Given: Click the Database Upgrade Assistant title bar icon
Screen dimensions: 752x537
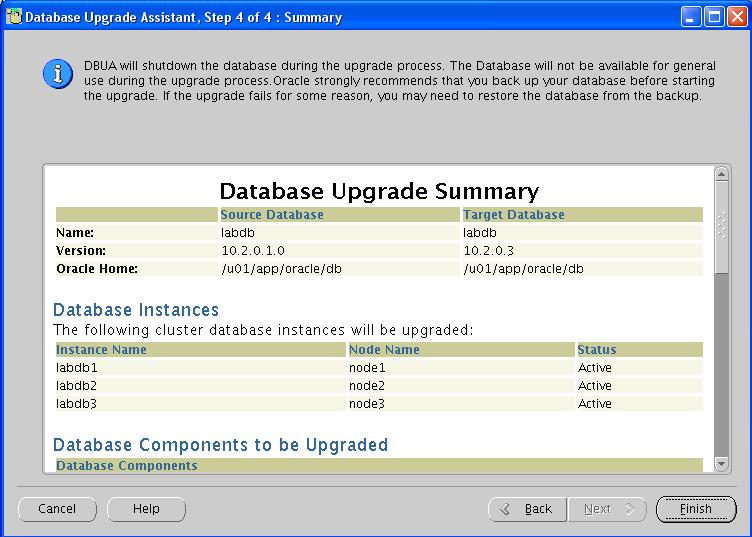Looking at the screenshot, I should coord(13,16).
